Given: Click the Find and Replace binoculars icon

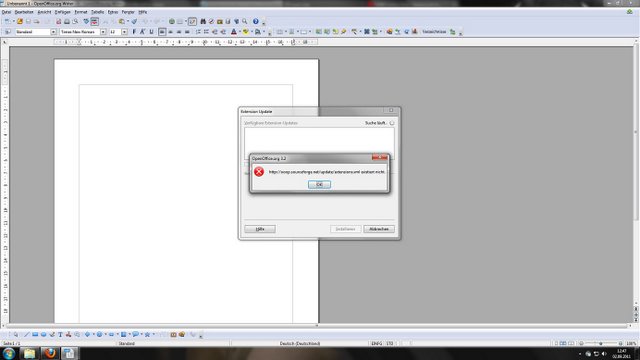Looking at the screenshot, I should [x=203, y=21].
